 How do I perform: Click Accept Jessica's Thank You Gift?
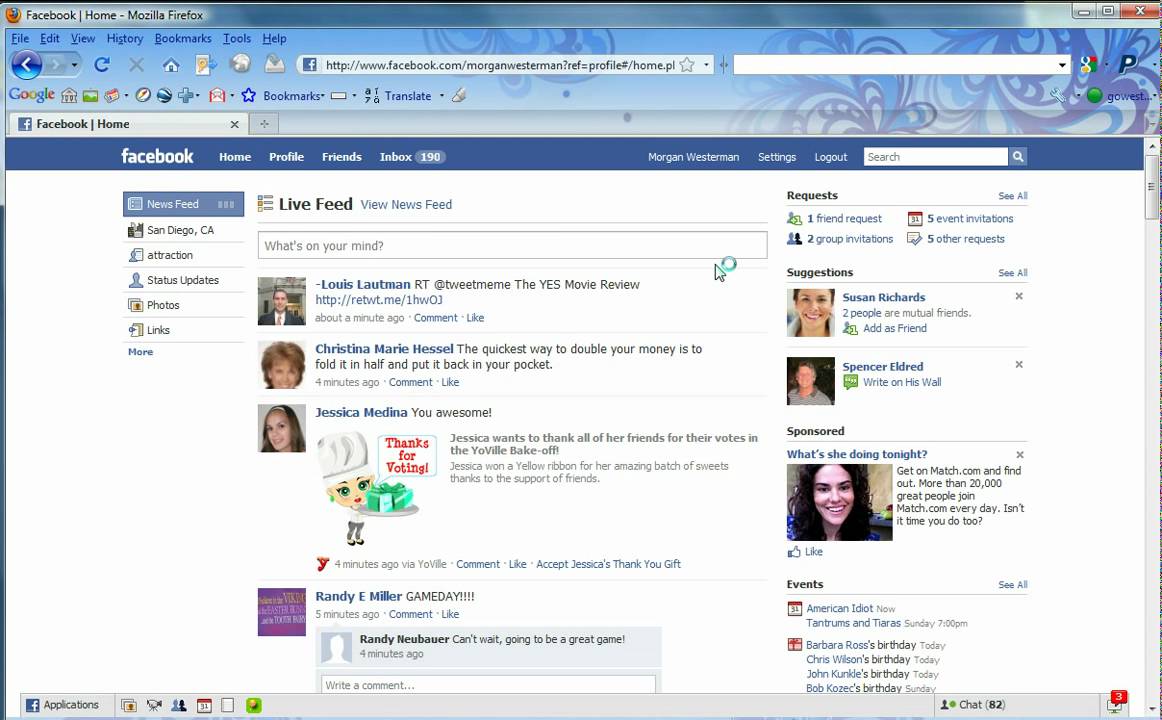tap(608, 564)
